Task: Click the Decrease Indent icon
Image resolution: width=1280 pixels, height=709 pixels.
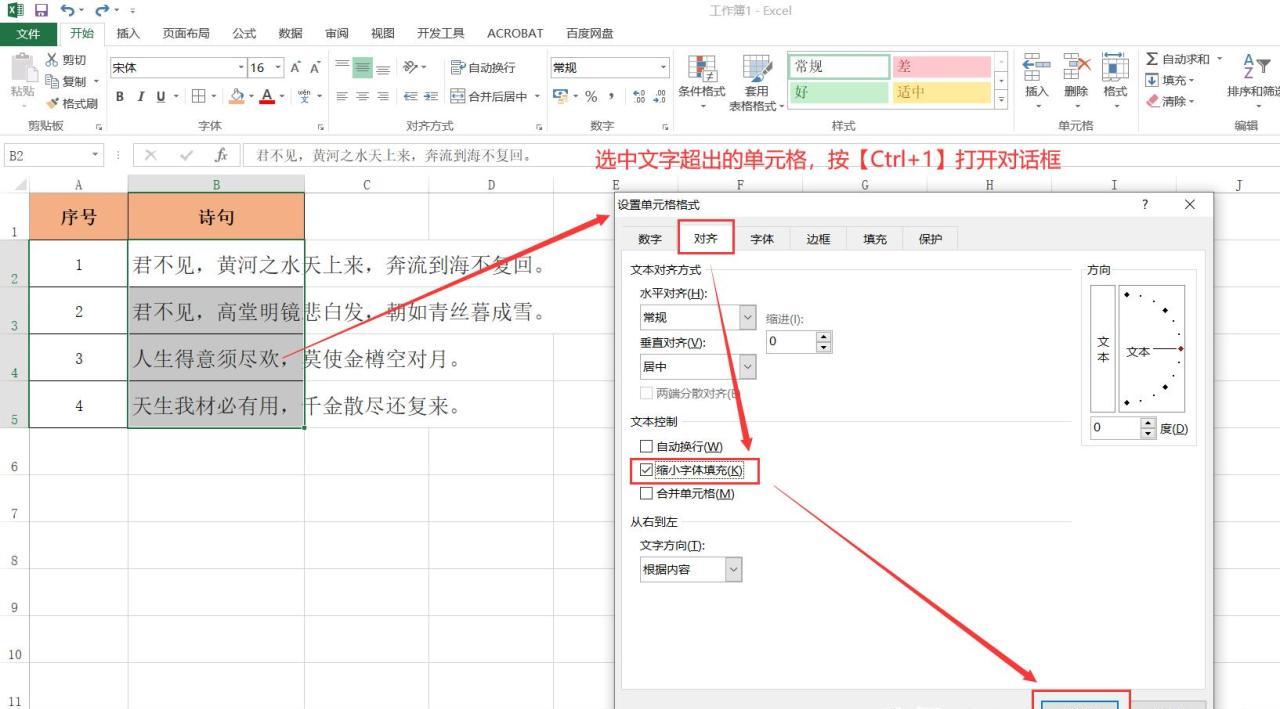Action: coord(409,96)
